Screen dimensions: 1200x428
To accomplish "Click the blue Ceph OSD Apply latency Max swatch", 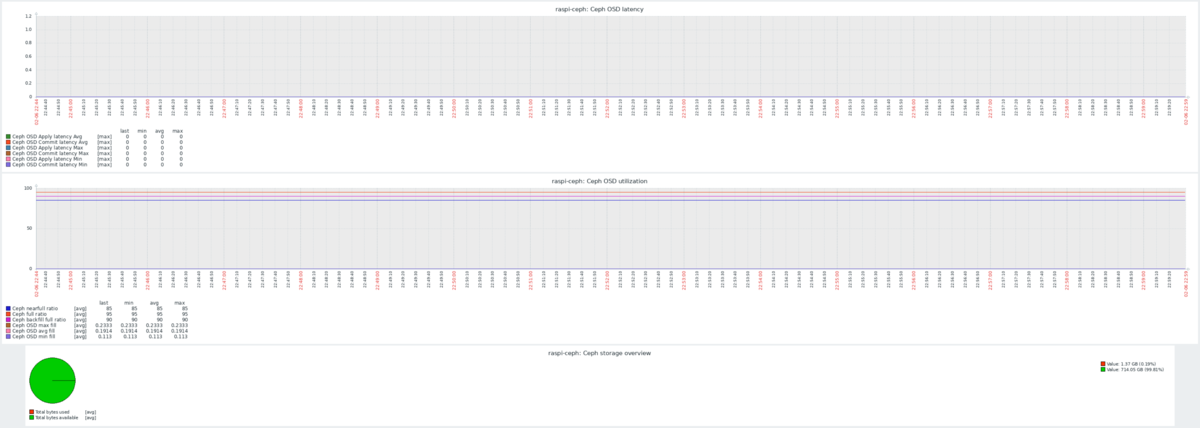I will (8, 148).
